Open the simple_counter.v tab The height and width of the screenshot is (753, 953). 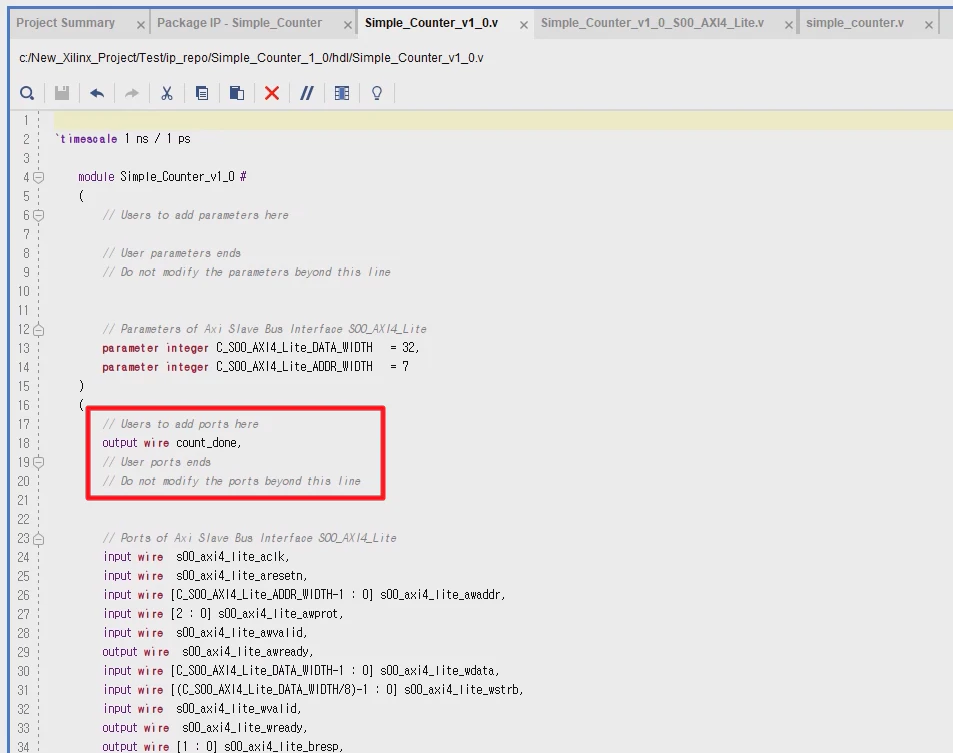(x=855, y=23)
